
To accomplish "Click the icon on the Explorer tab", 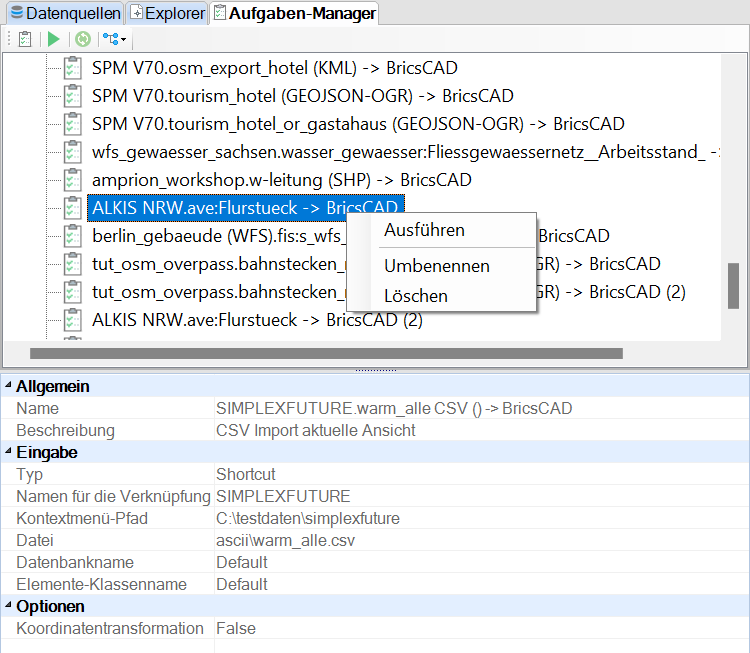I will click(137, 12).
